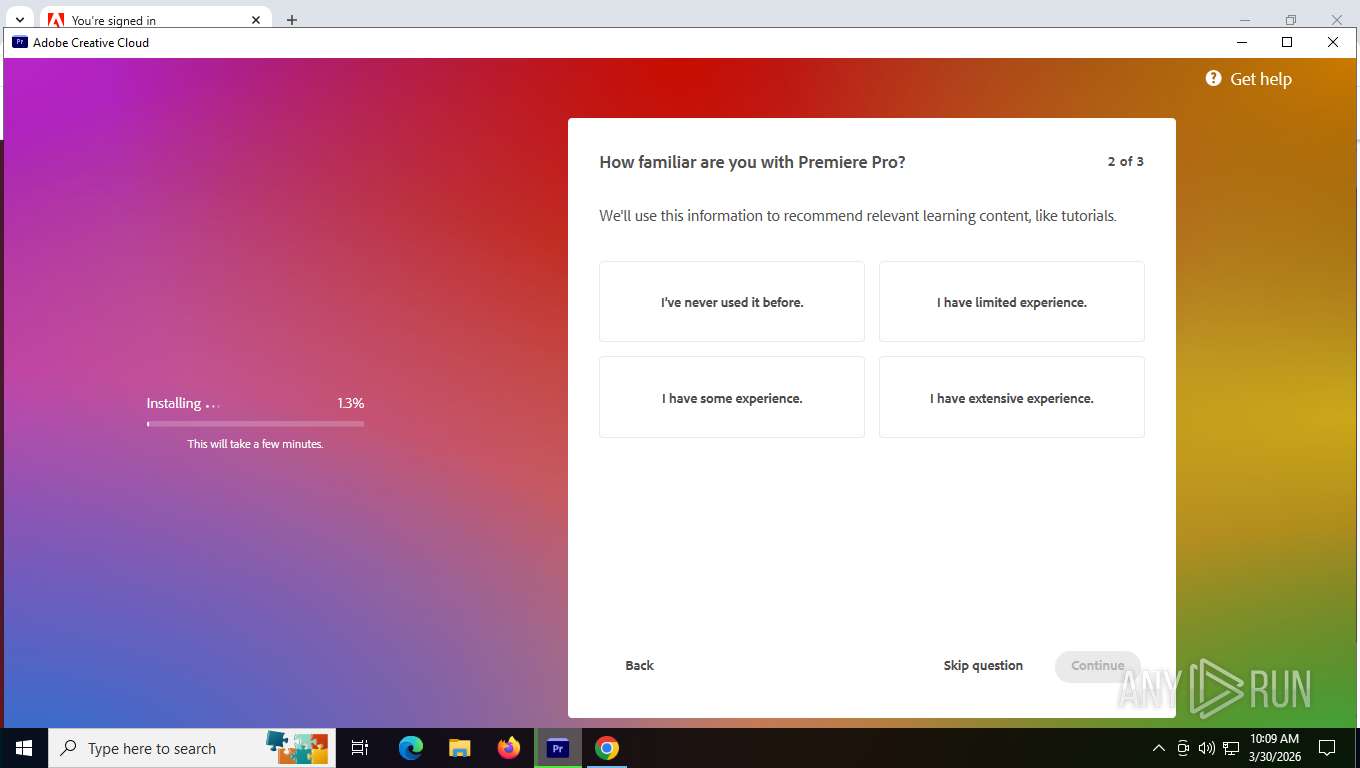Click the Adobe Creative Cloud title bar icon
1360x768 pixels.
point(19,42)
